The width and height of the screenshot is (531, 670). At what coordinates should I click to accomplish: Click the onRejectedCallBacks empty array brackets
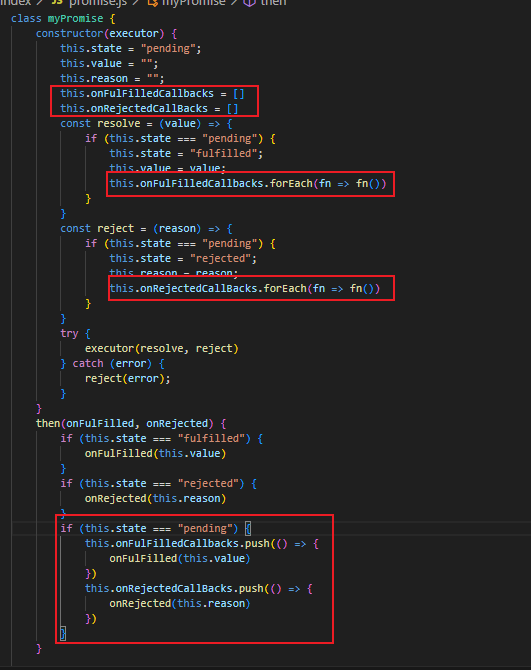coord(232,109)
